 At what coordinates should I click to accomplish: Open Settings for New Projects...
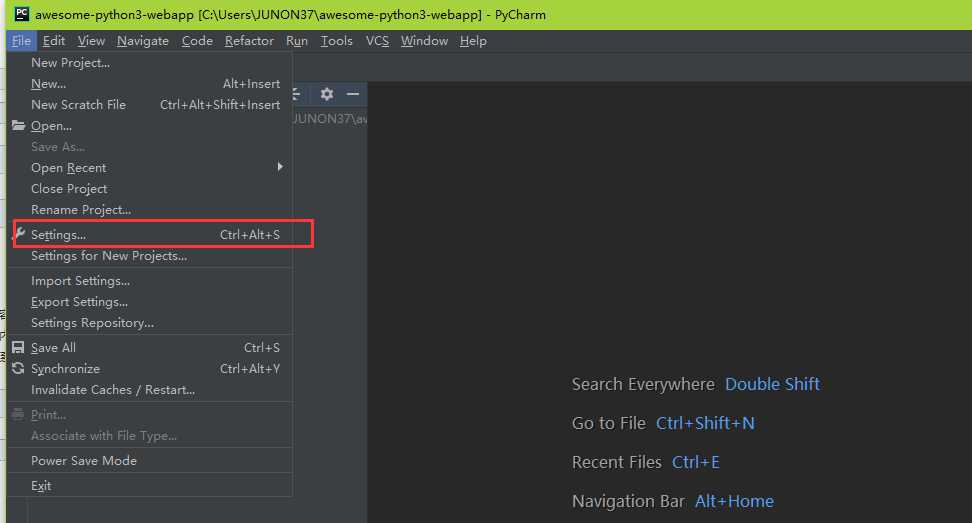pyautogui.click(x=150, y=255)
